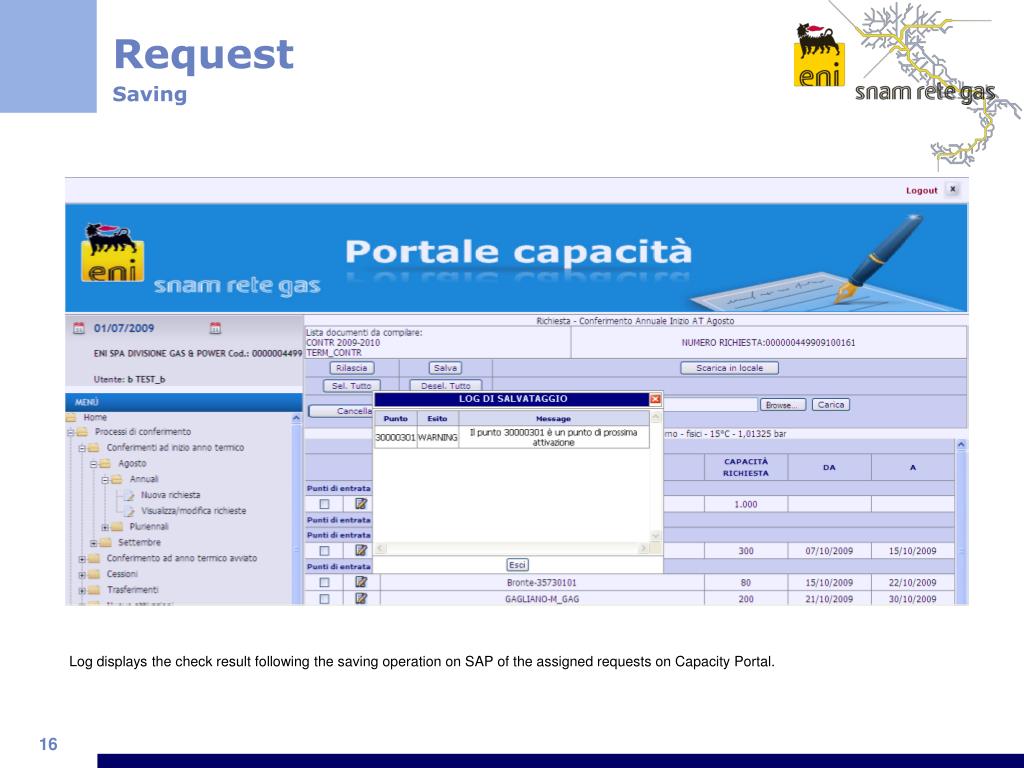Open Visualizza/modifica richieste in the menu
The height and width of the screenshot is (768, 1024).
(194, 511)
